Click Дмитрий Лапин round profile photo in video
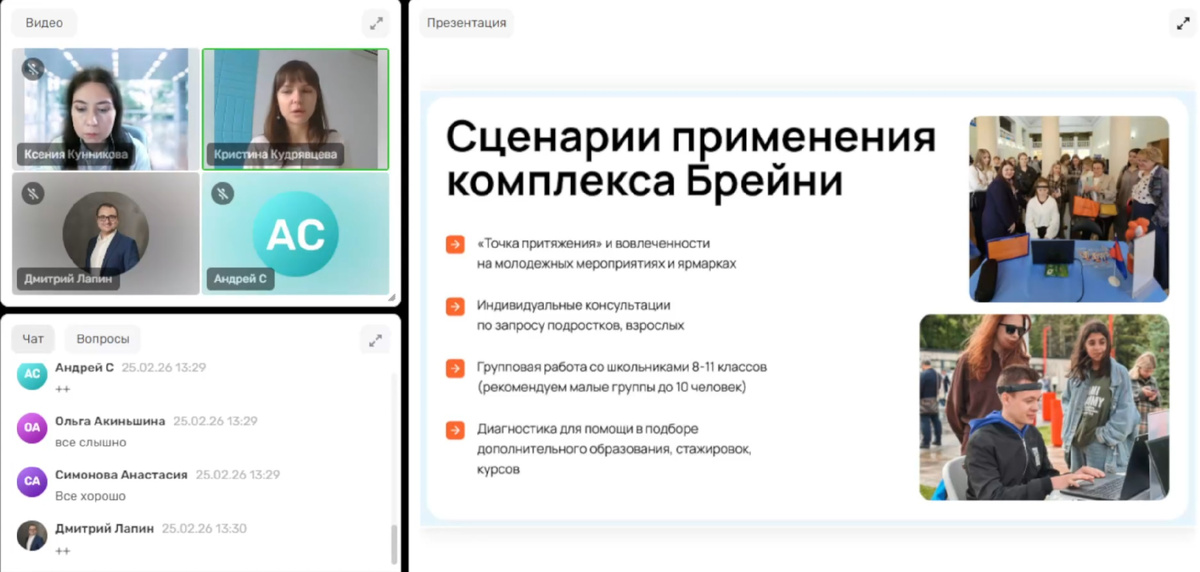 (106, 234)
